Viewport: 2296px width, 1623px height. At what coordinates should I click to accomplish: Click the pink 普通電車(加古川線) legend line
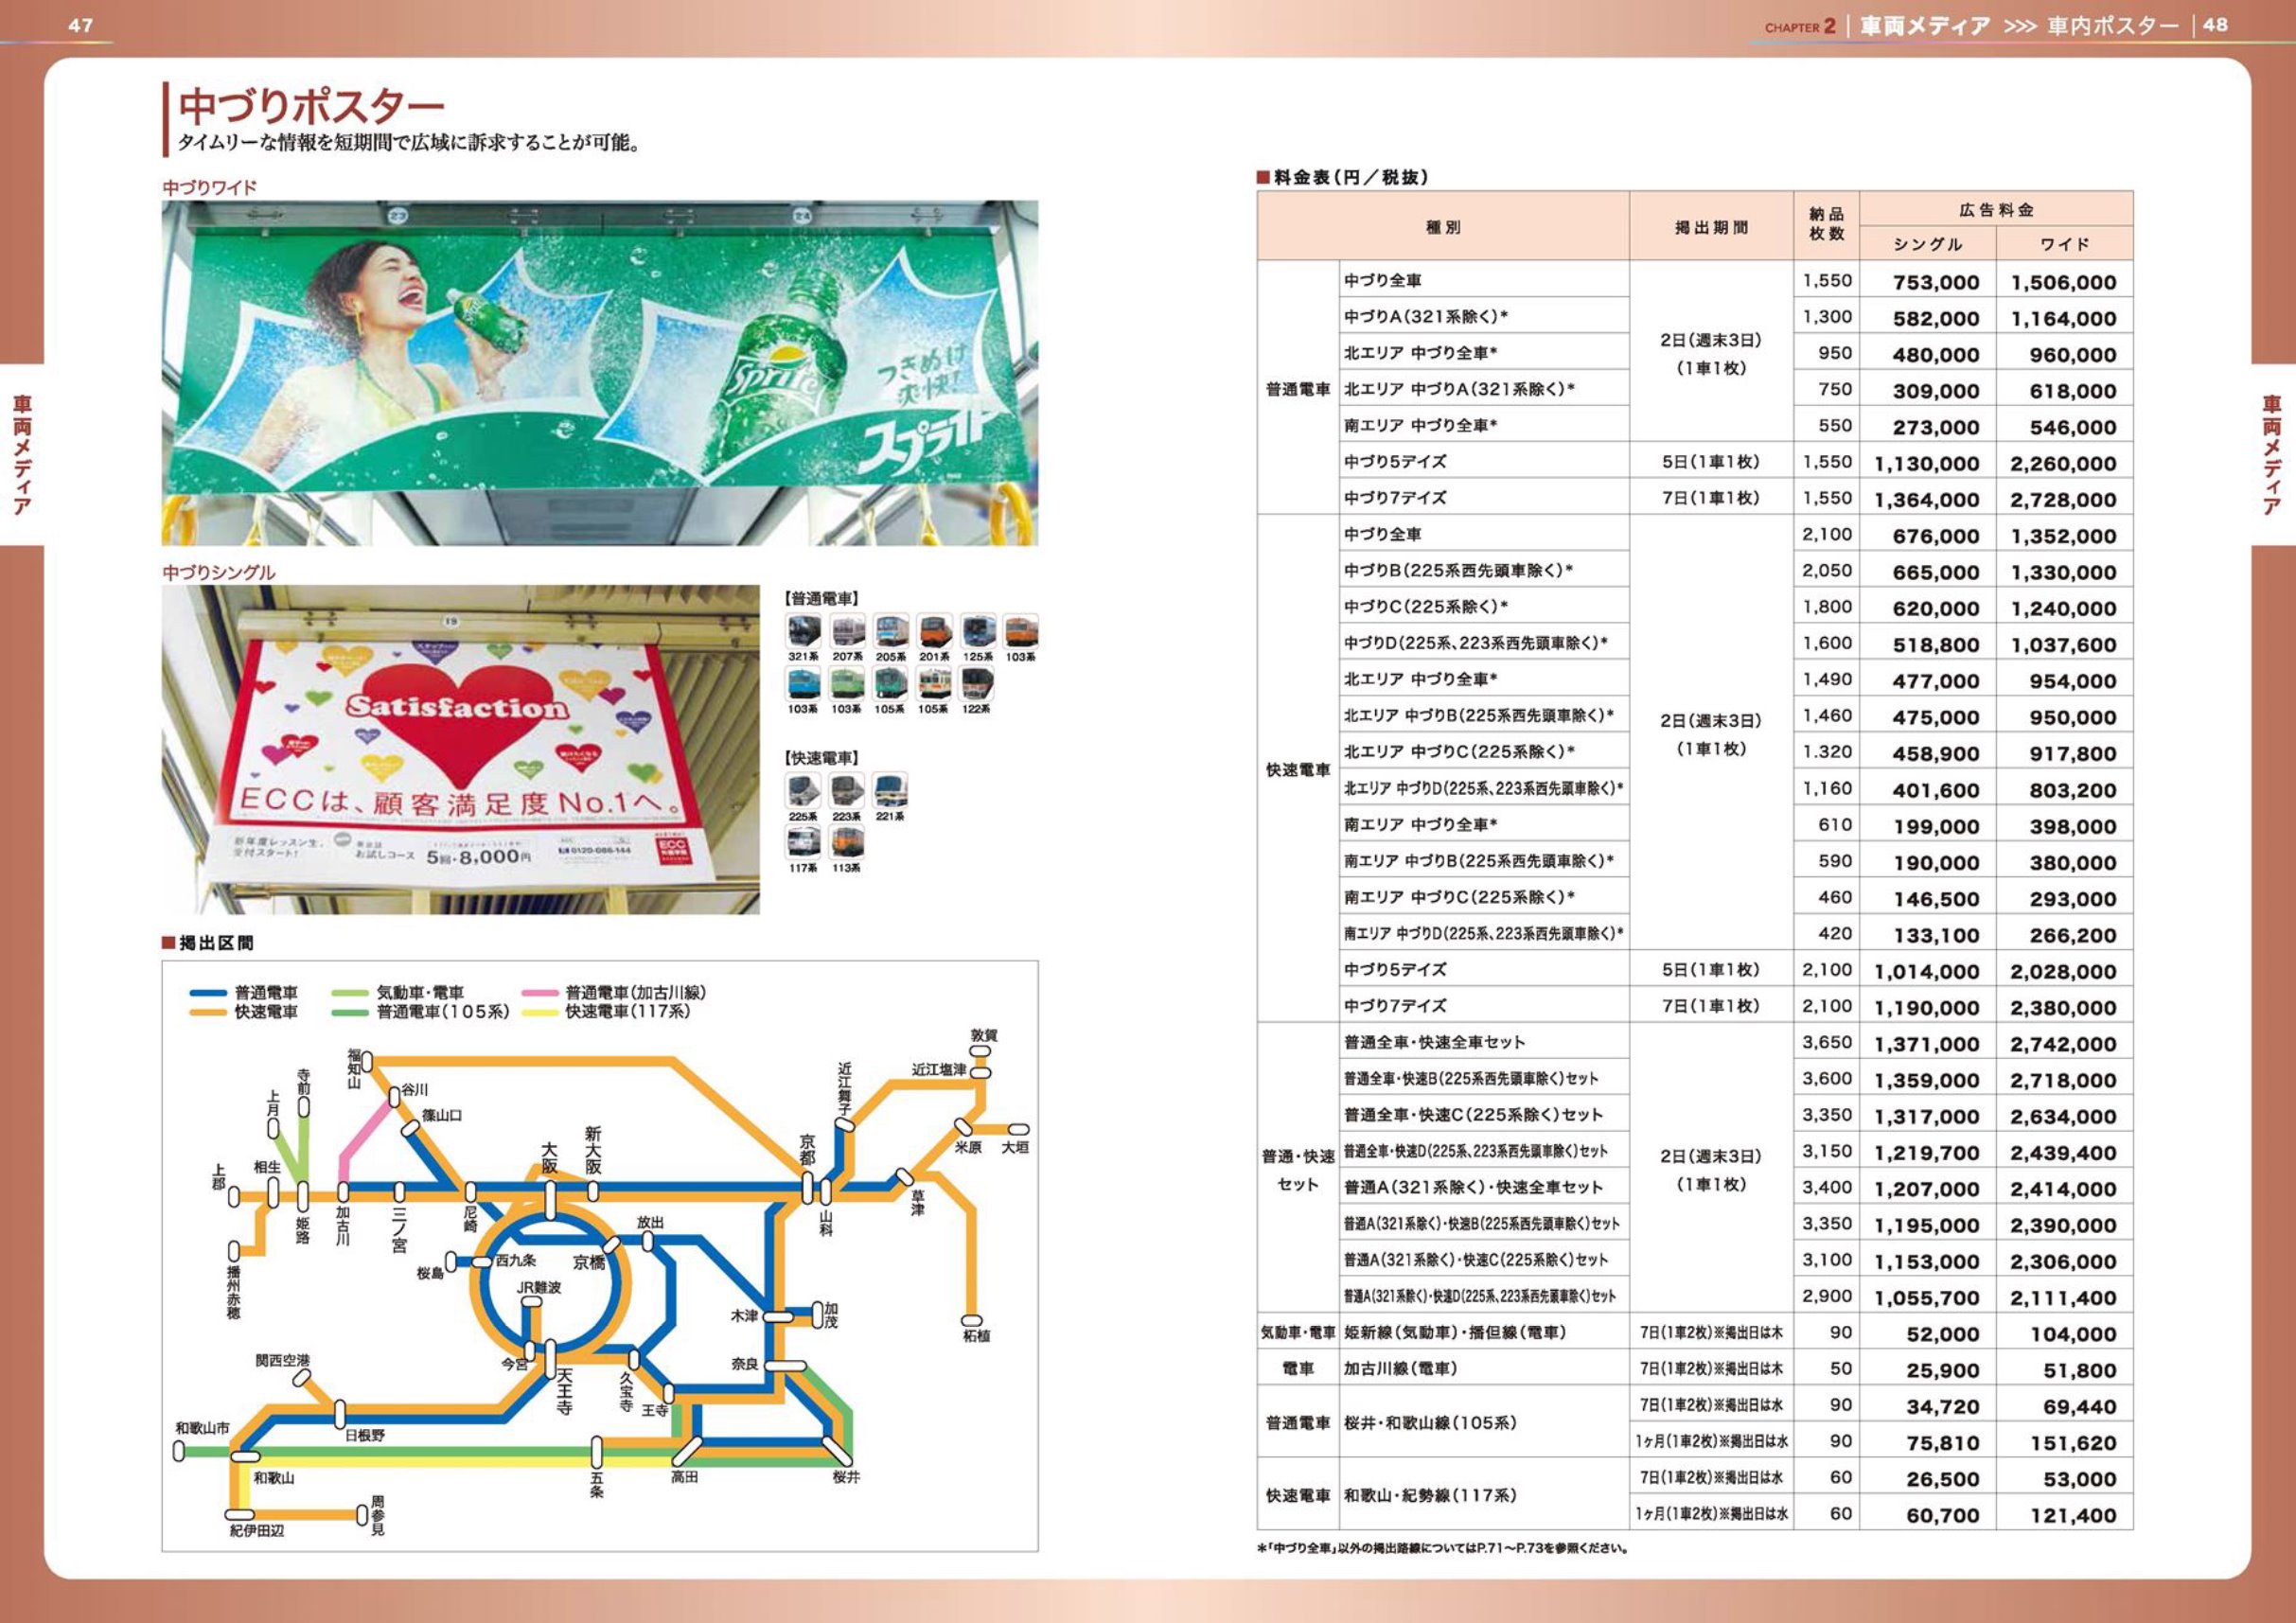pyautogui.click(x=539, y=993)
